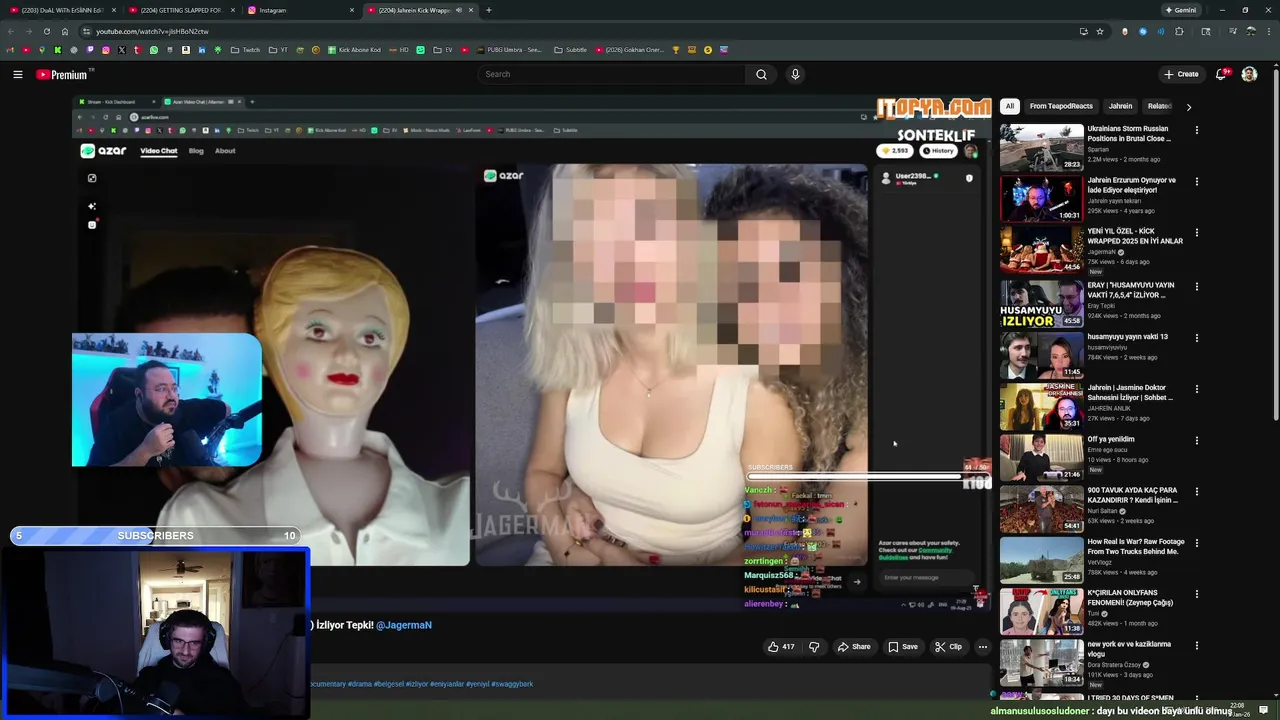The height and width of the screenshot is (720, 1280).
Task: Open husamuyuyu yayın vakti 13 thumbnail
Action: [x=1041, y=354]
